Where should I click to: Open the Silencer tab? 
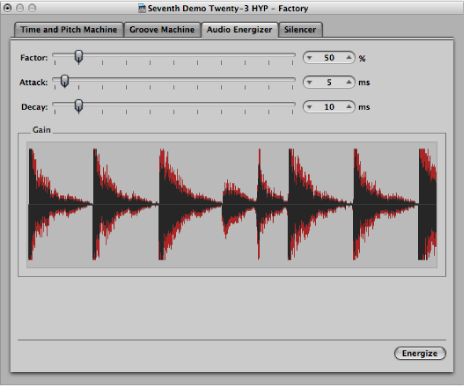(300, 30)
